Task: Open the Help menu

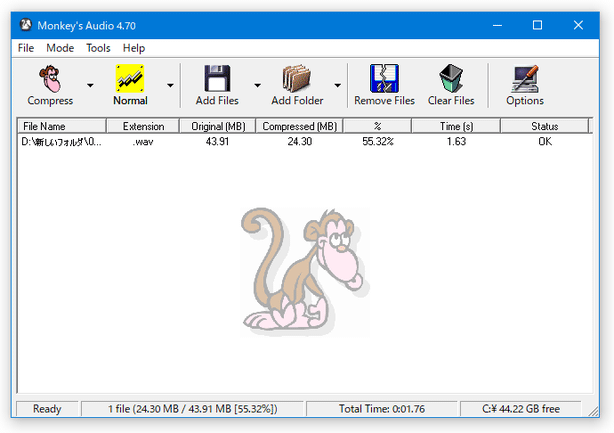Action: [x=134, y=48]
